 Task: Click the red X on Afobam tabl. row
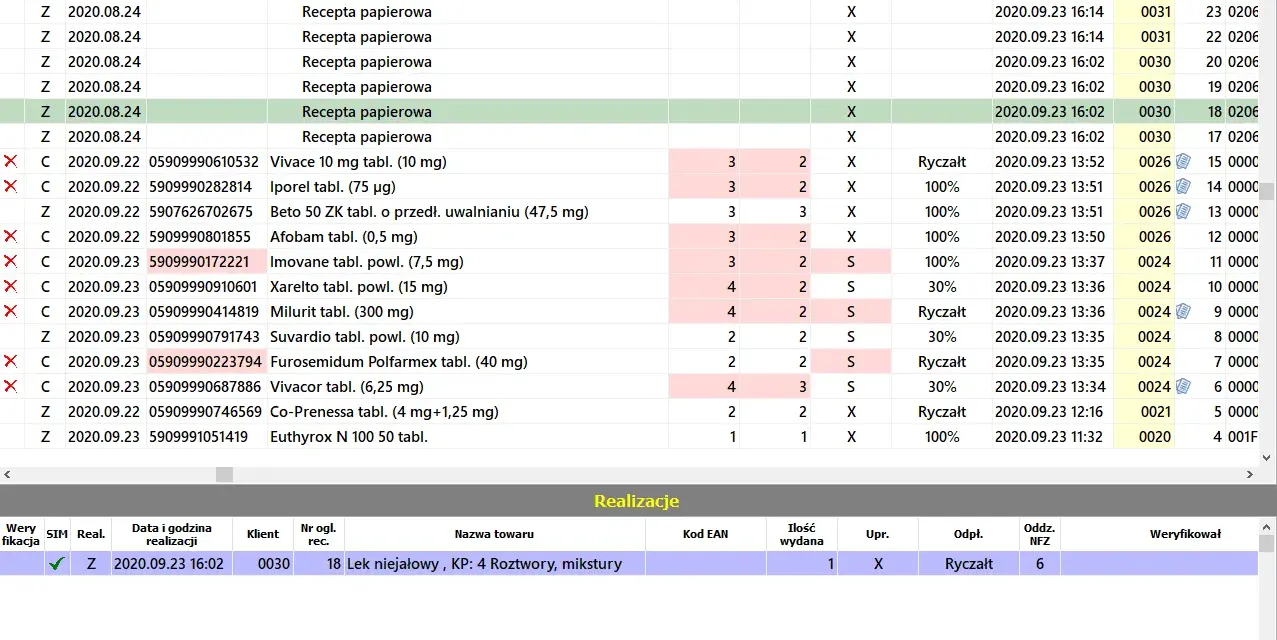point(11,236)
